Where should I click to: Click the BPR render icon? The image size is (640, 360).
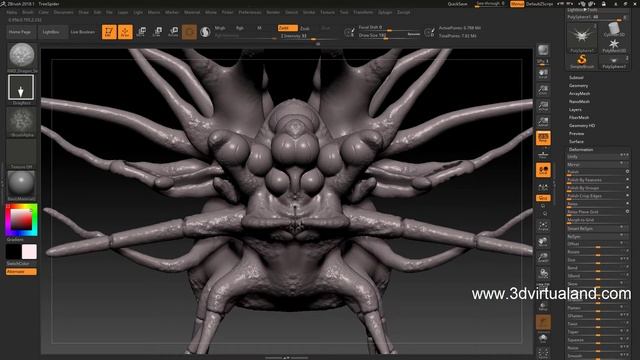(x=543, y=50)
